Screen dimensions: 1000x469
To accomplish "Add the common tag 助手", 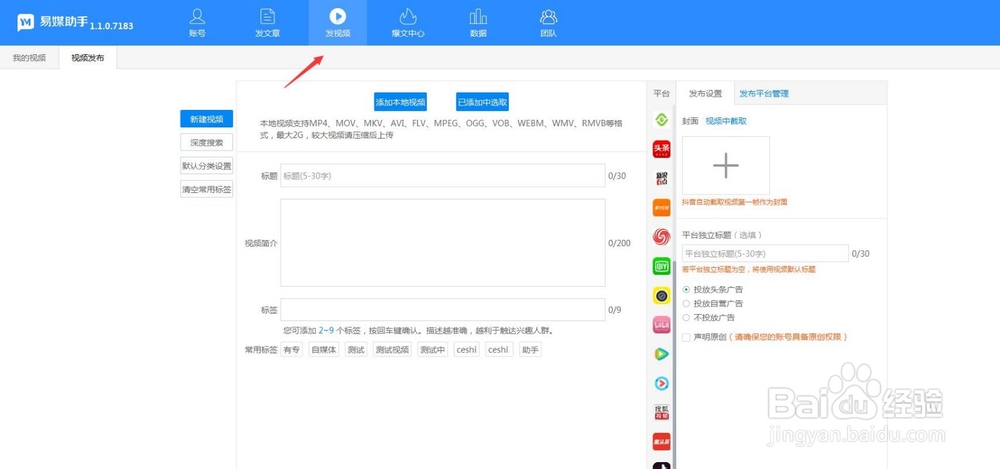I will (x=530, y=350).
